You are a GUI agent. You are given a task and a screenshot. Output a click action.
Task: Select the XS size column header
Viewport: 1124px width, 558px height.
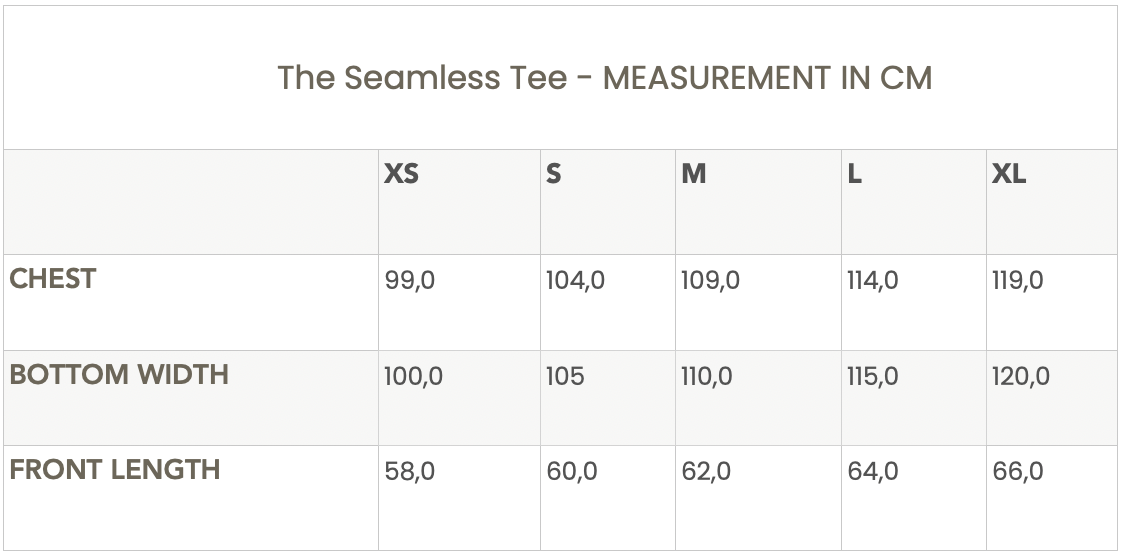pos(401,174)
